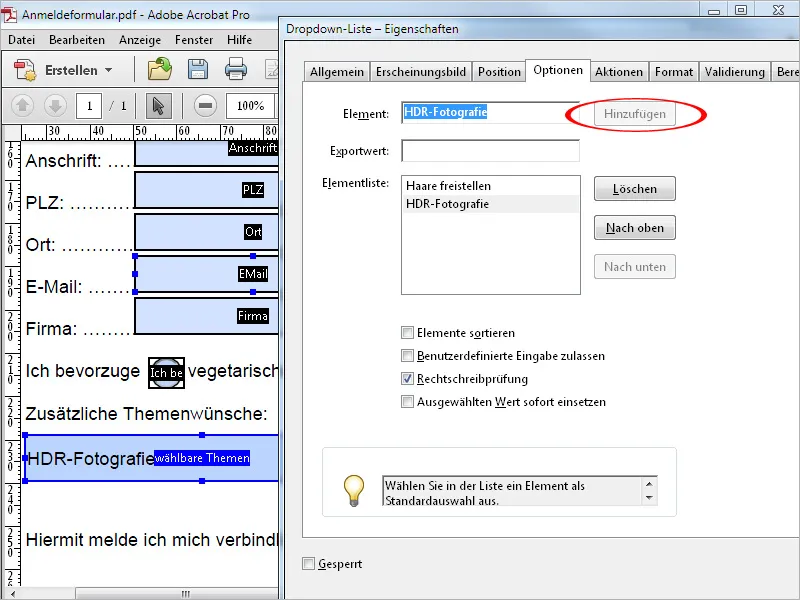Click the 100% zoom field

pos(251,106)
